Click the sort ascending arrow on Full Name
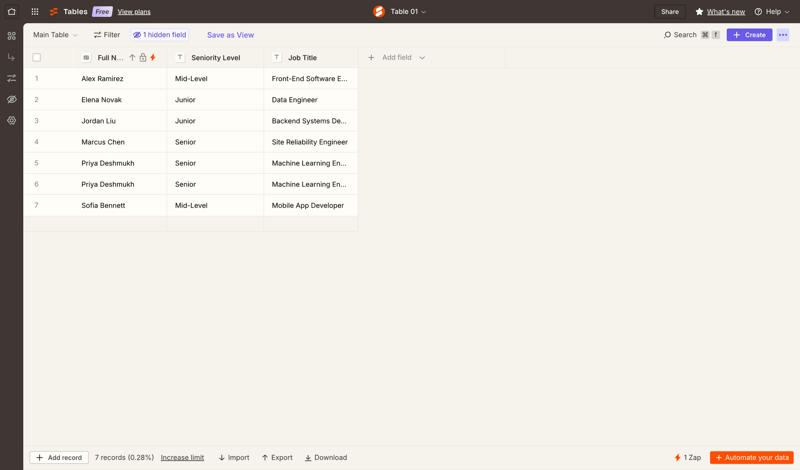Image resolution: width=800 pixels, height=470 pixels. 132,58
